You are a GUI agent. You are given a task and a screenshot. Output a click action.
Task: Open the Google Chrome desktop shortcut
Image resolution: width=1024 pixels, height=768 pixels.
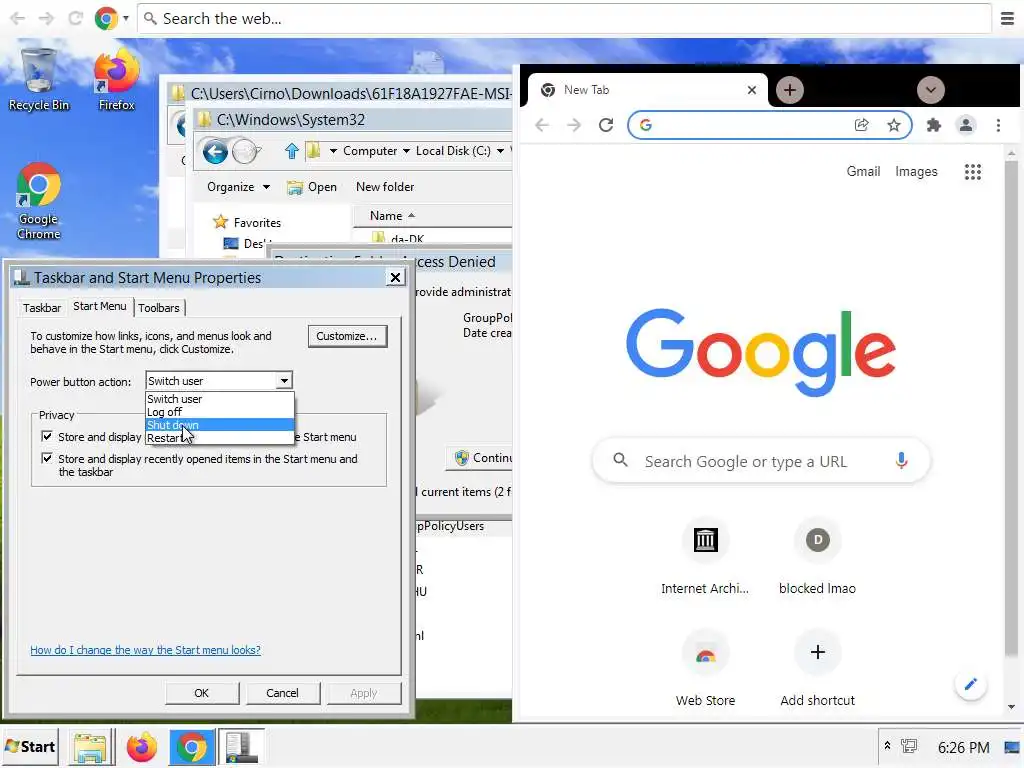pos(39,202)
